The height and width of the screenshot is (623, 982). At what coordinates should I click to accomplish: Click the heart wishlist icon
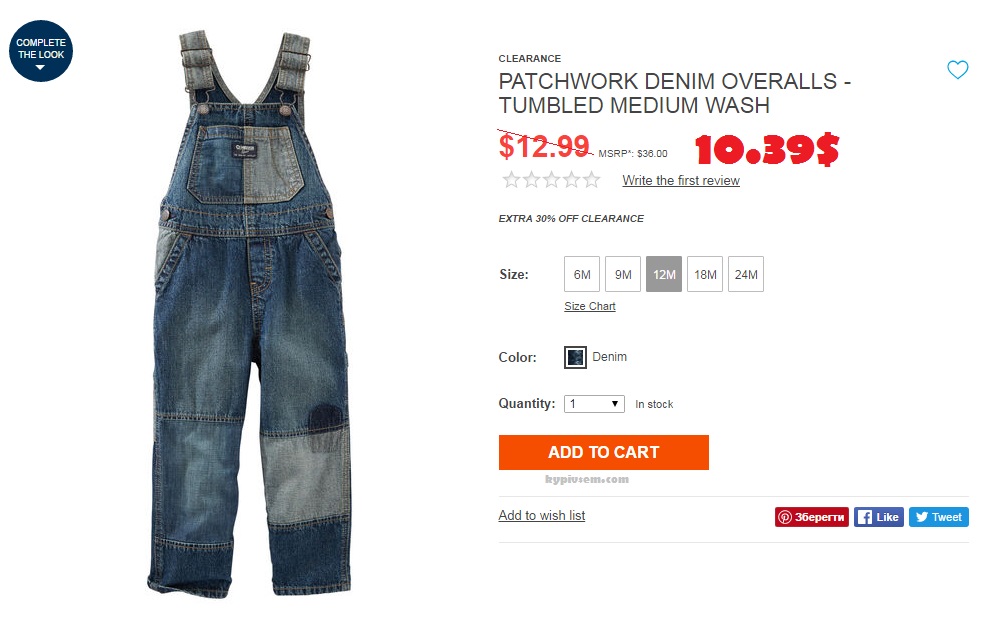(x=957, y=70)
